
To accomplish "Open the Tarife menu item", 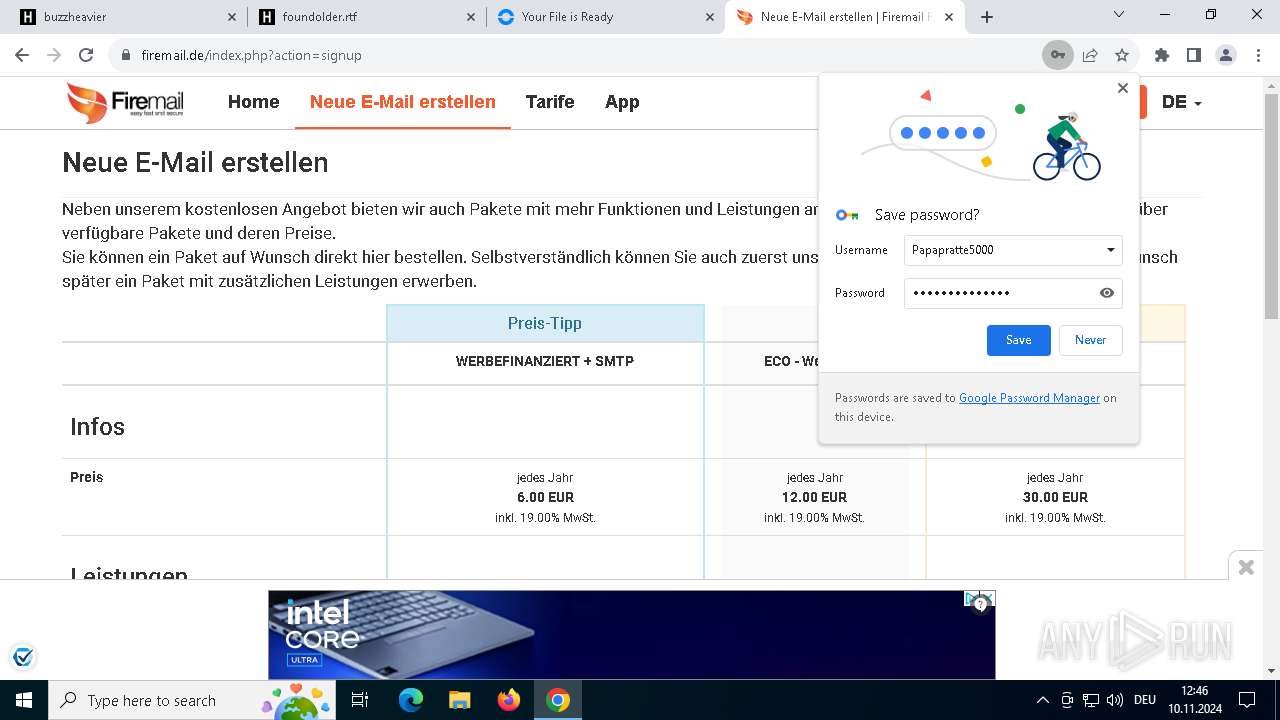I will (550, 102).
